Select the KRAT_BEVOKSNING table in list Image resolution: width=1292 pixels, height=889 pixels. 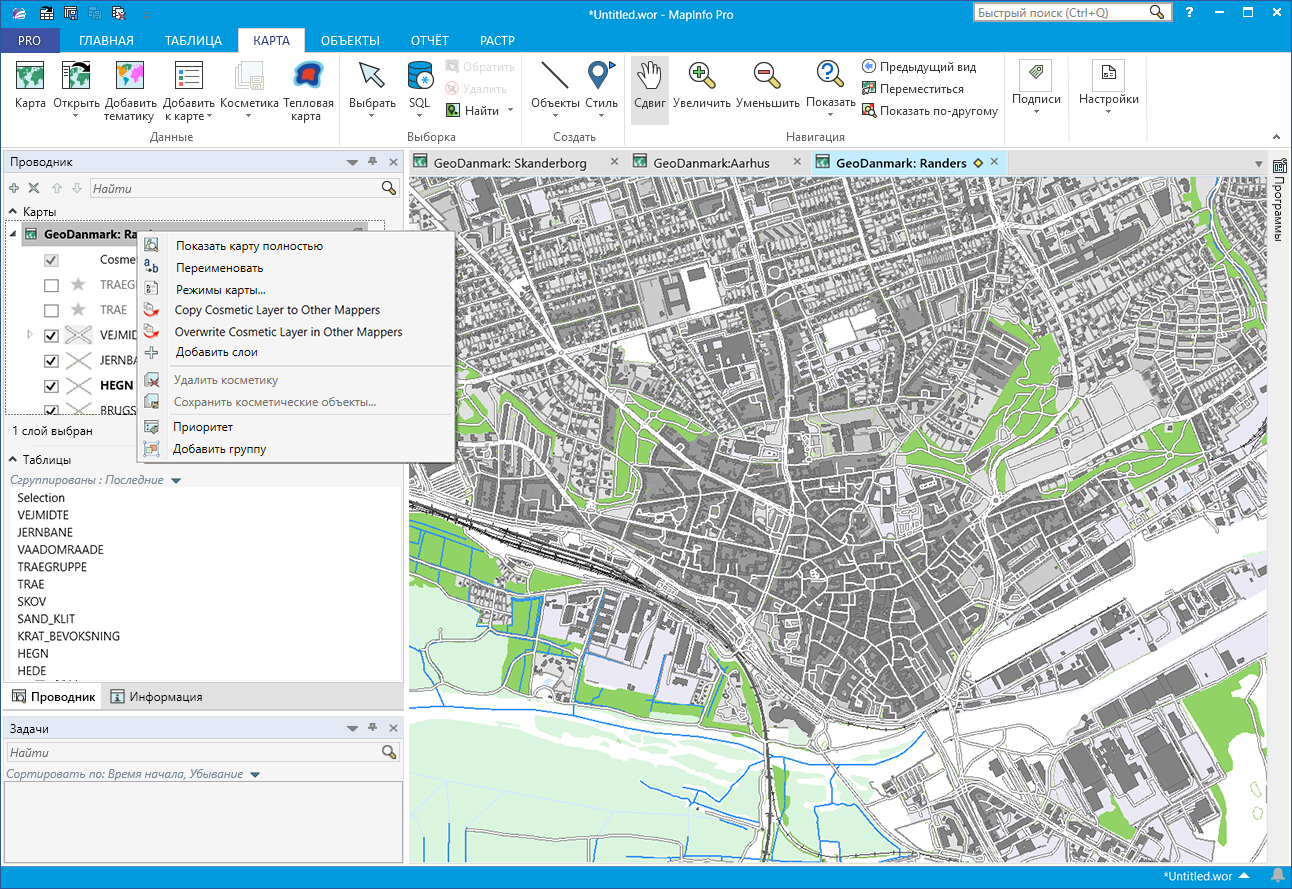click(x=69, y=636)
